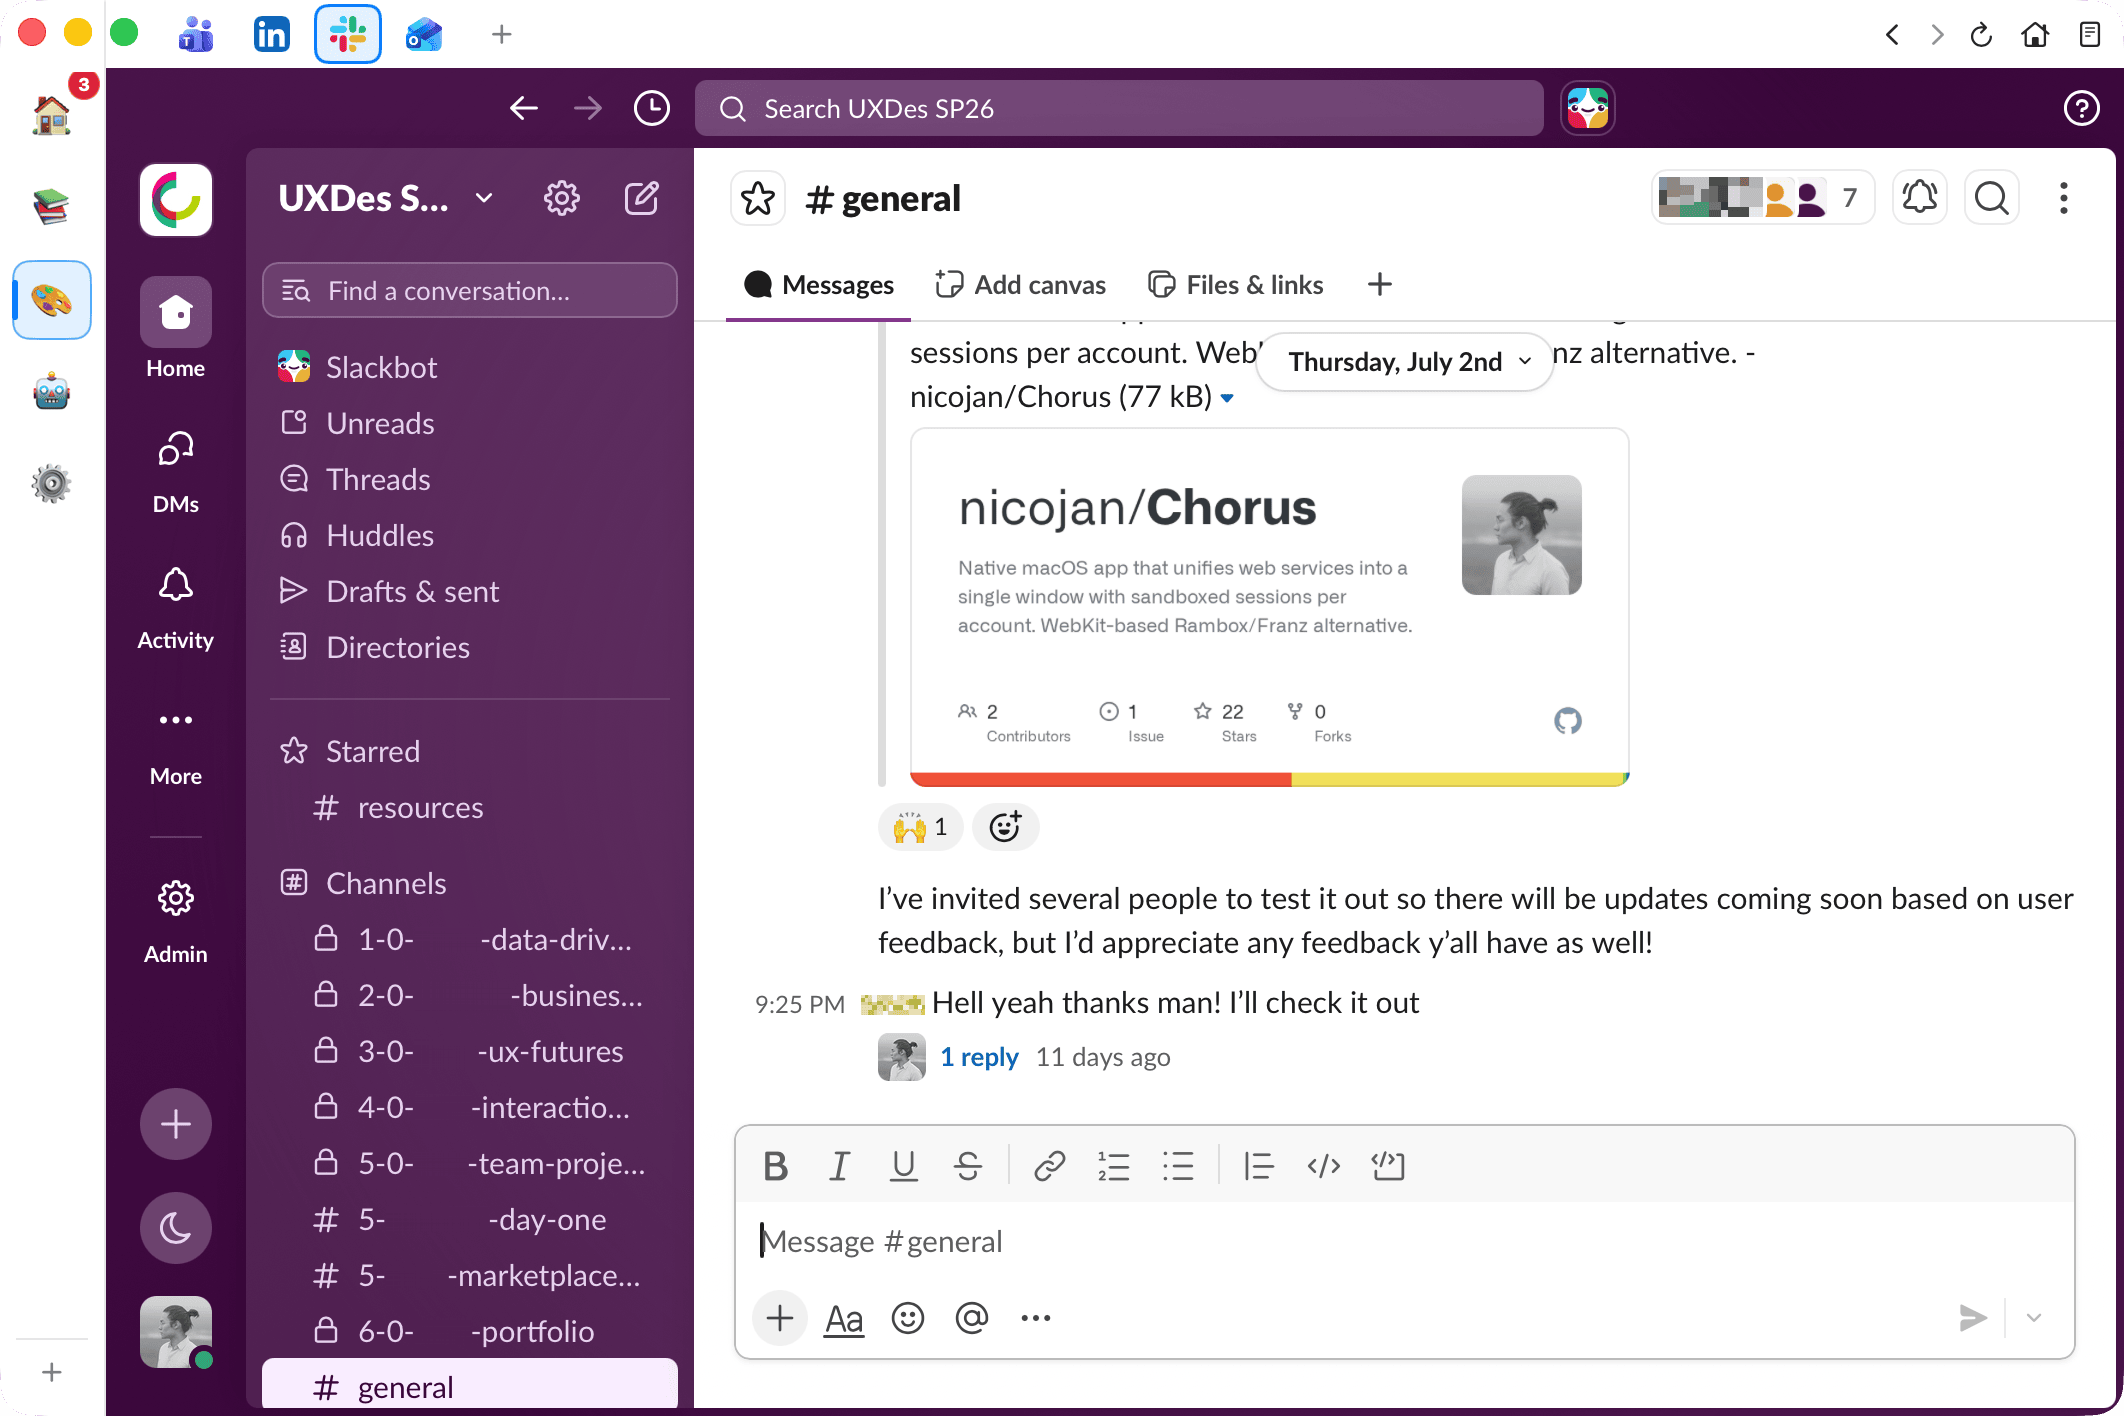Open channel notification bell settings

(1920, 198)
